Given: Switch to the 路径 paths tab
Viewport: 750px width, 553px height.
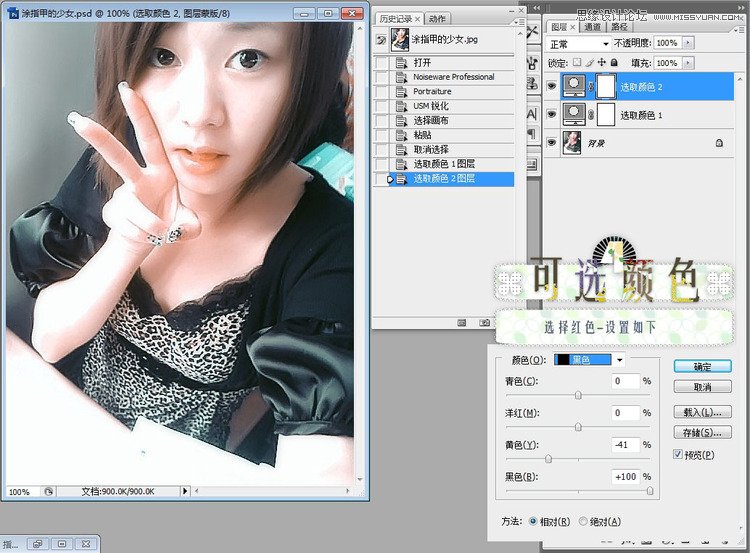Looking at the screenshot, I should pyautogui.click(x=619, y=27).
